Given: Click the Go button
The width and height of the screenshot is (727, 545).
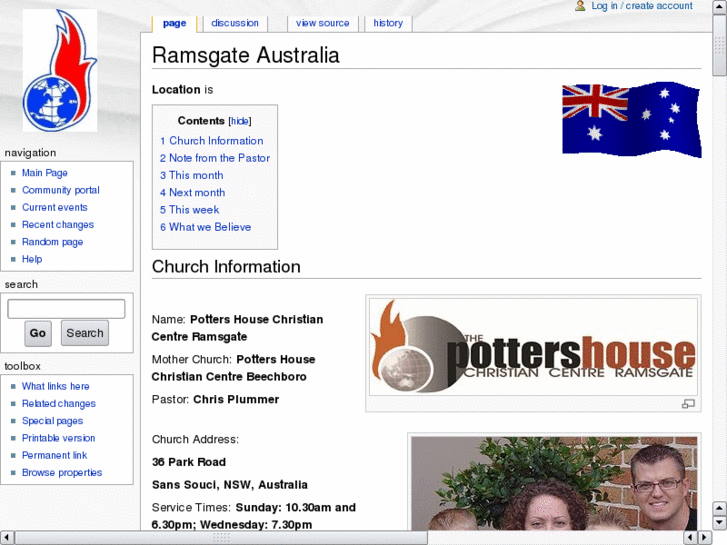Looking at the screenshot, I should 38,333.
